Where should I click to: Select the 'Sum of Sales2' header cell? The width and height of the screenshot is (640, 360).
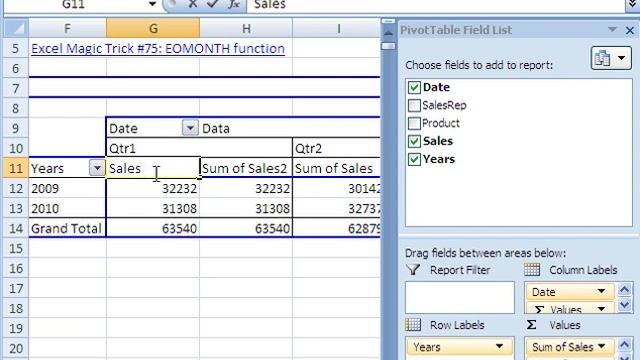tap(246, 168)
